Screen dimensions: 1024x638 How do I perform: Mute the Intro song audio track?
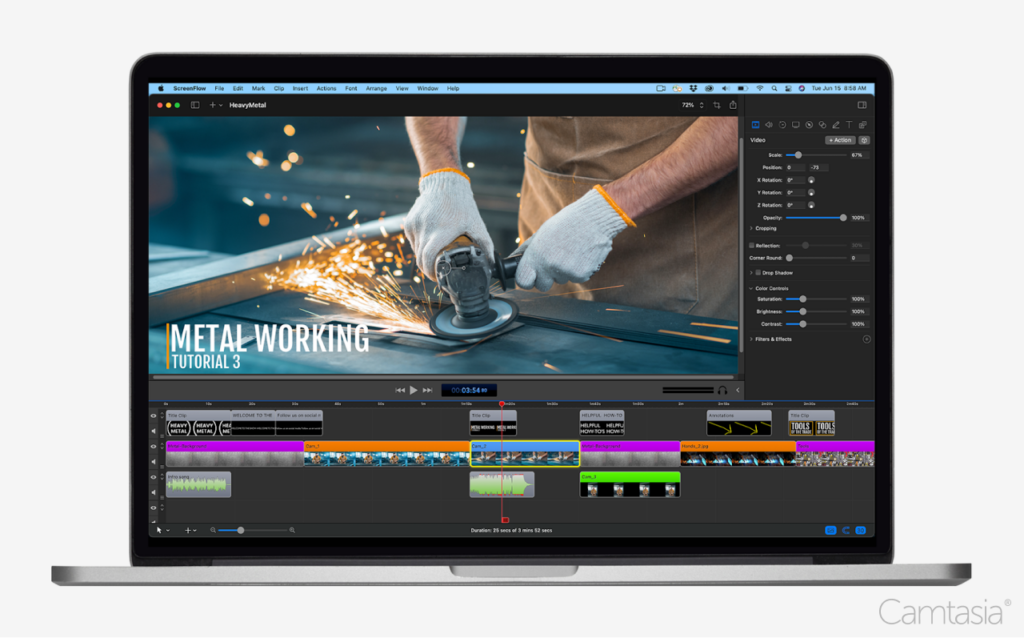tap(152, 492)
